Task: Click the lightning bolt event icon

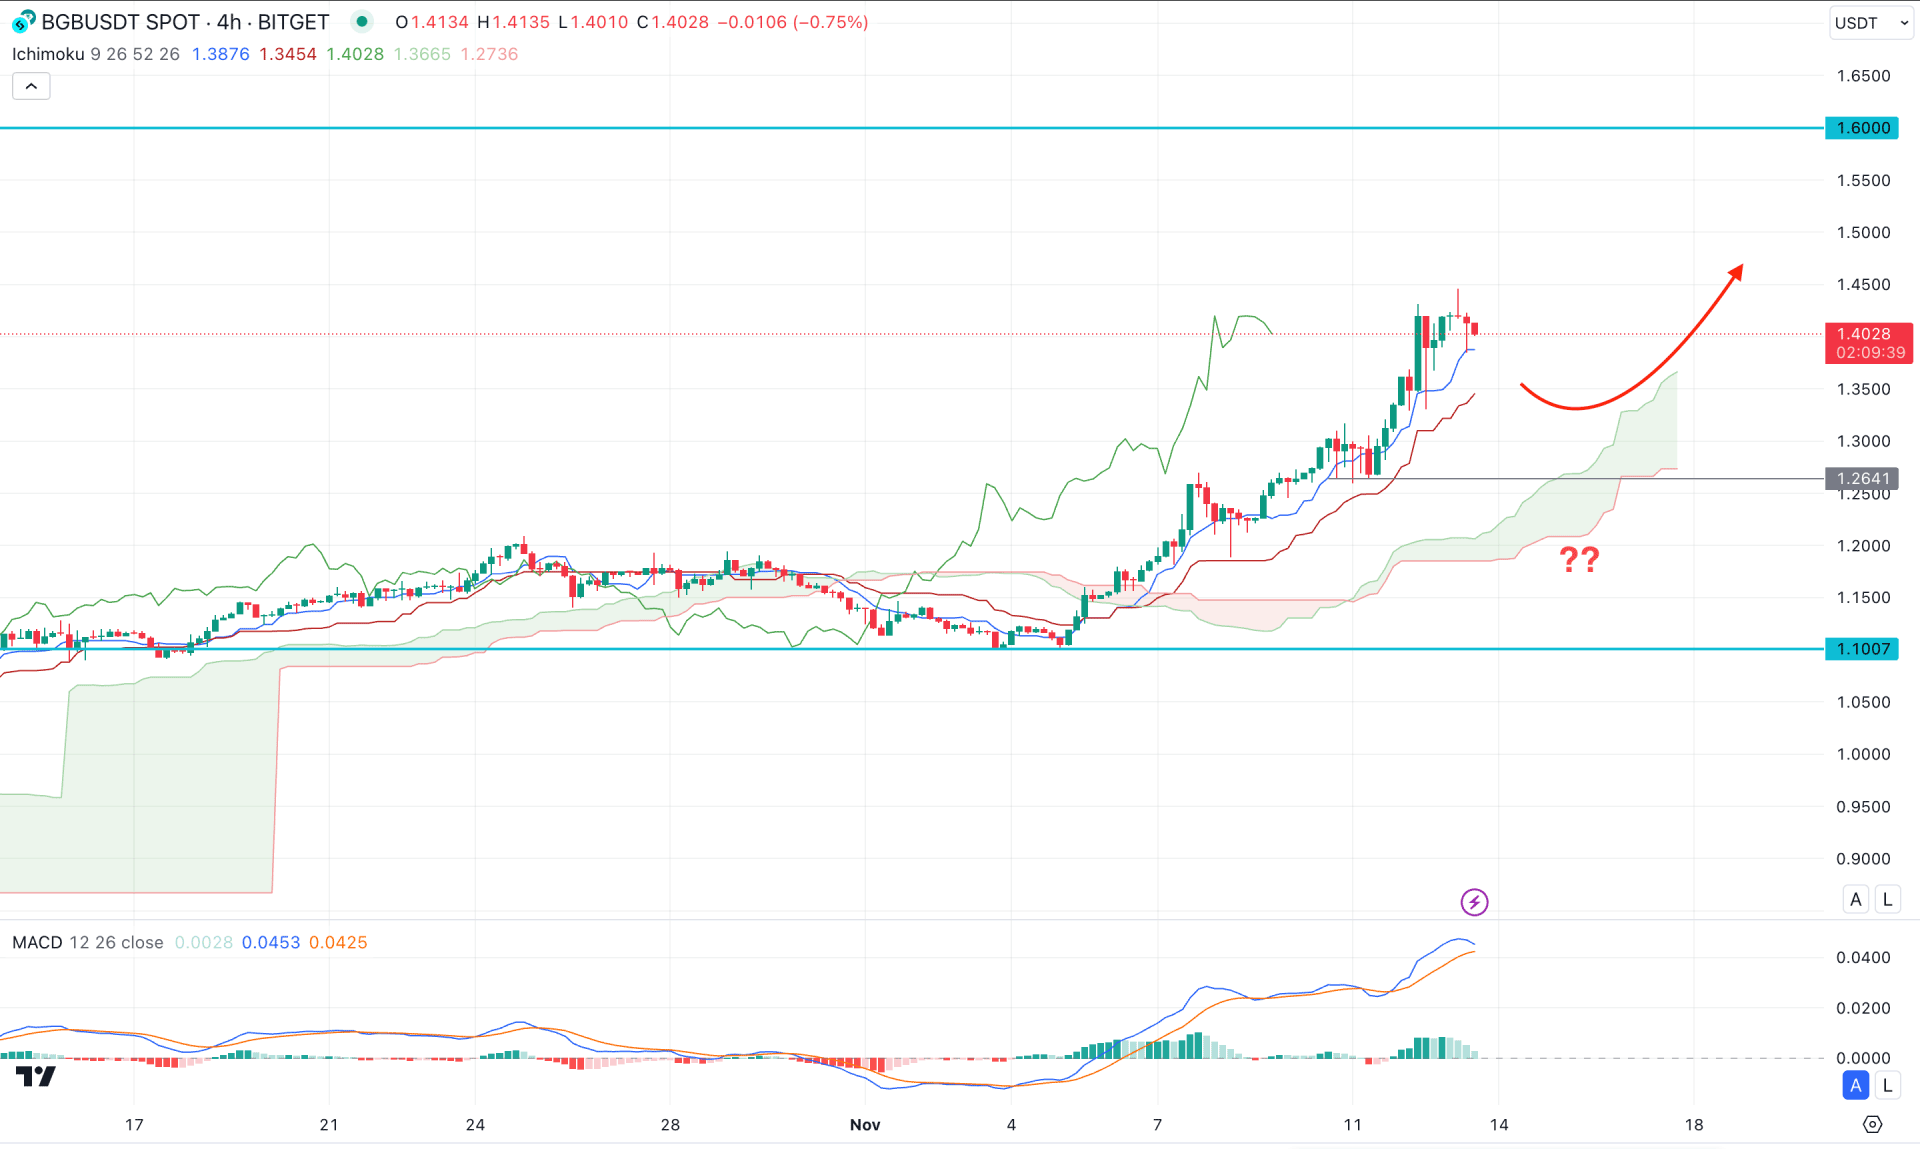Action: click(1474, 902)
